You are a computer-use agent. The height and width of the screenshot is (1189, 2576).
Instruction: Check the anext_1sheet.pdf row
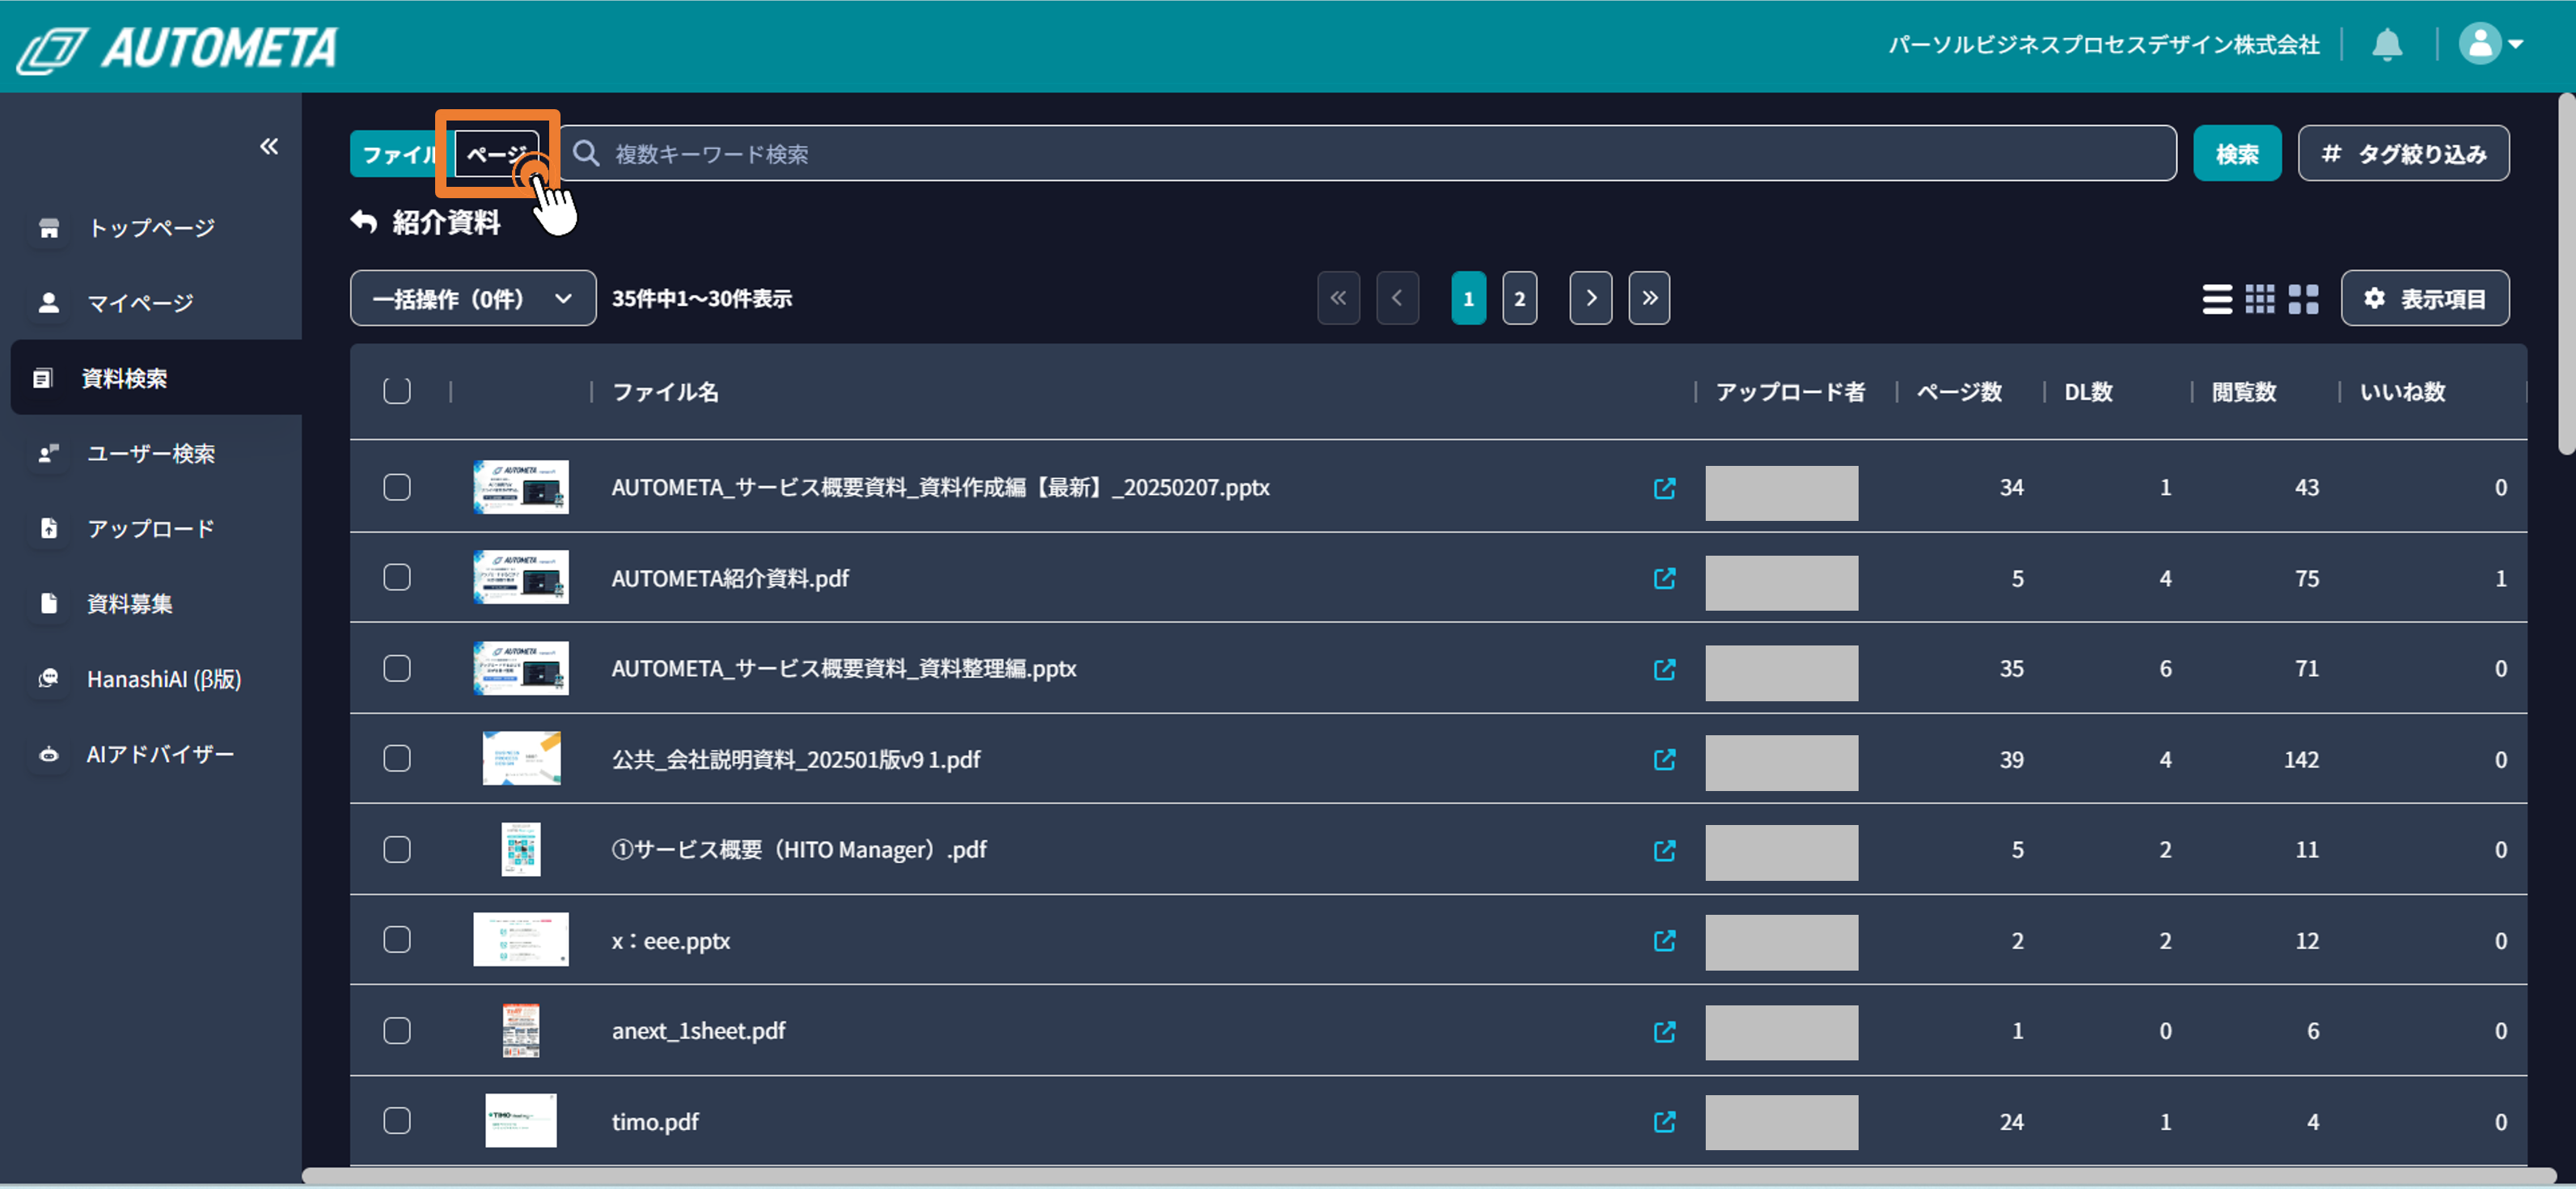click(397, 1030)
